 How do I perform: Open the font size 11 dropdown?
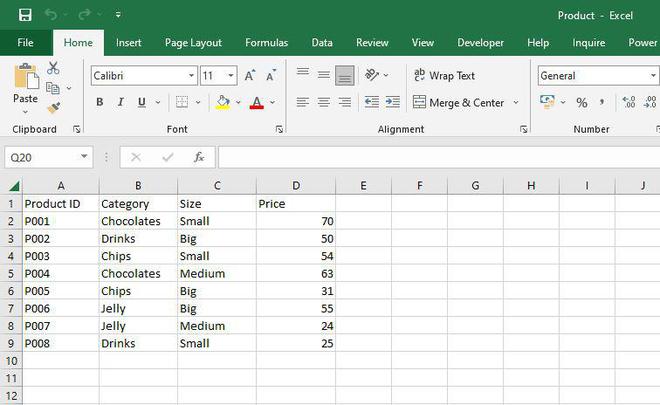(231, 76)
